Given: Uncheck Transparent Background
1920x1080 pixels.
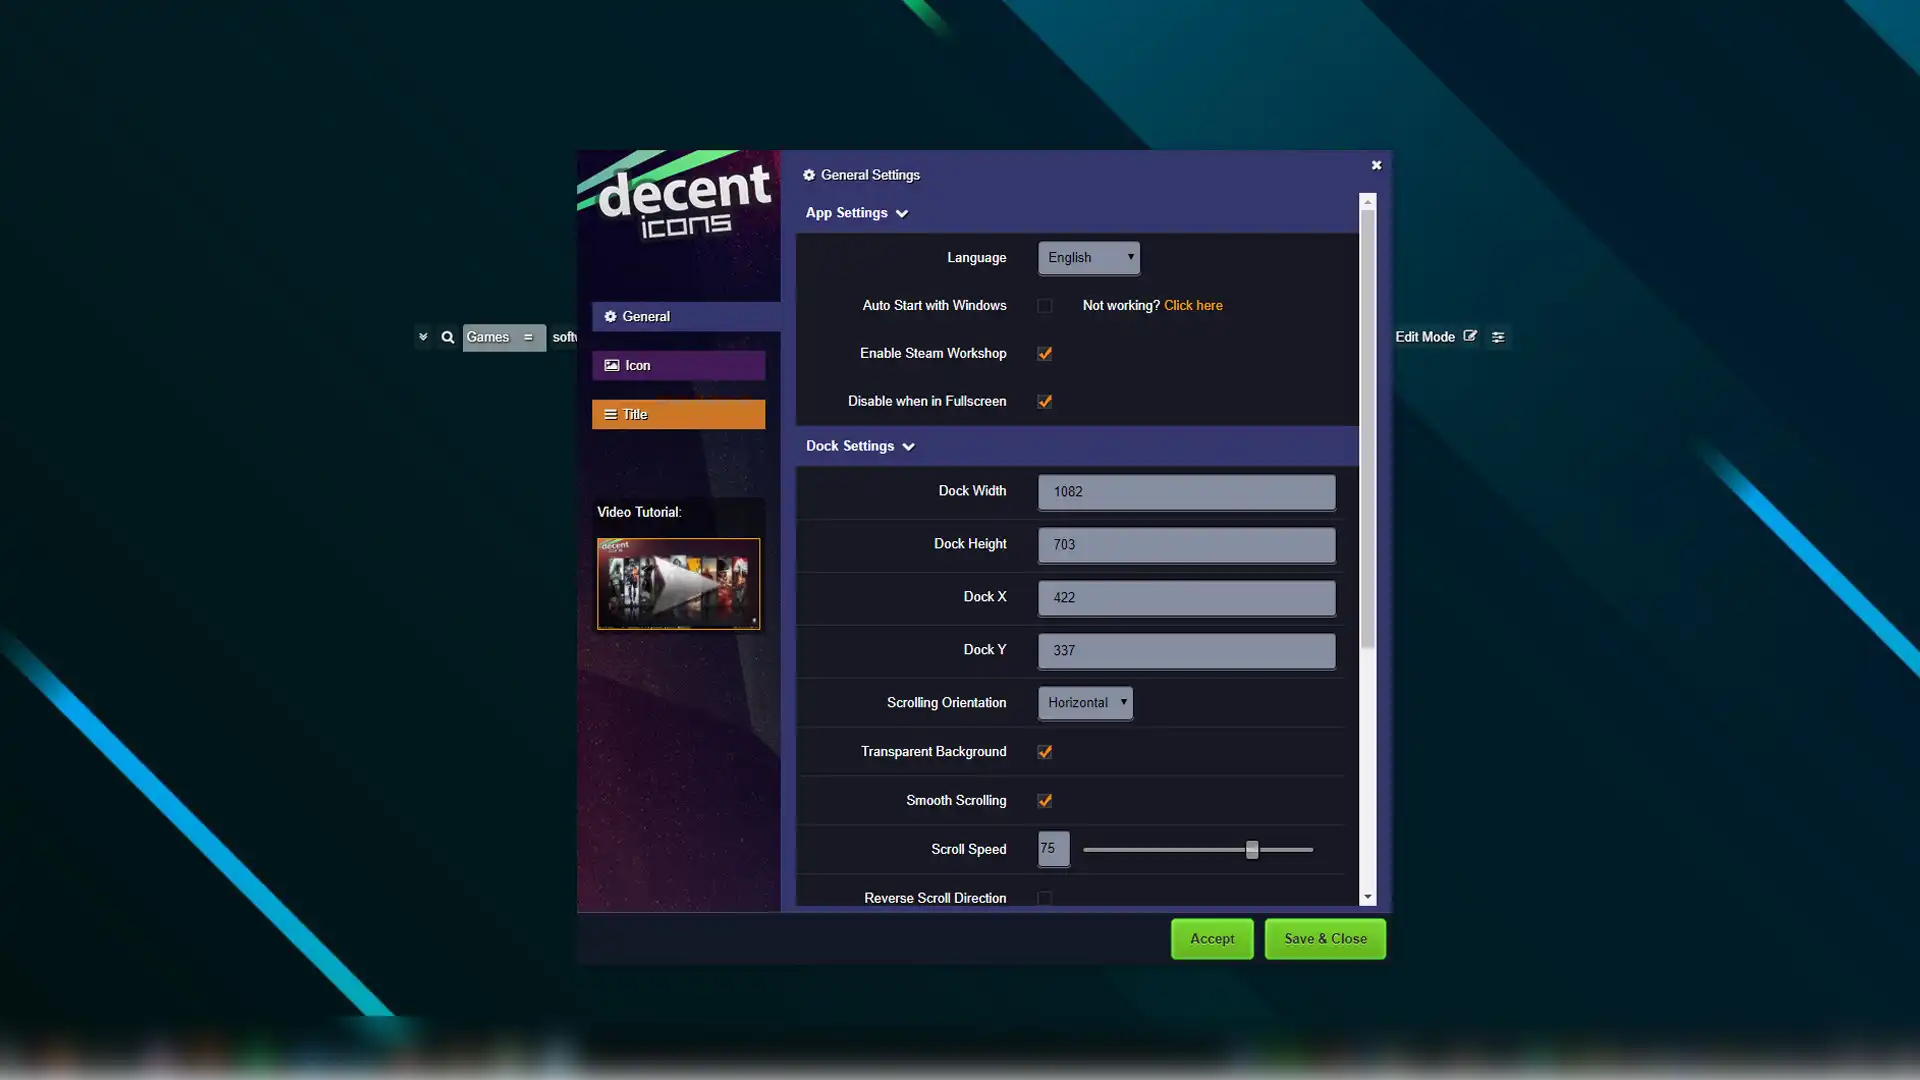Looking at the screenshot, I should click(x=1044, y=751).
